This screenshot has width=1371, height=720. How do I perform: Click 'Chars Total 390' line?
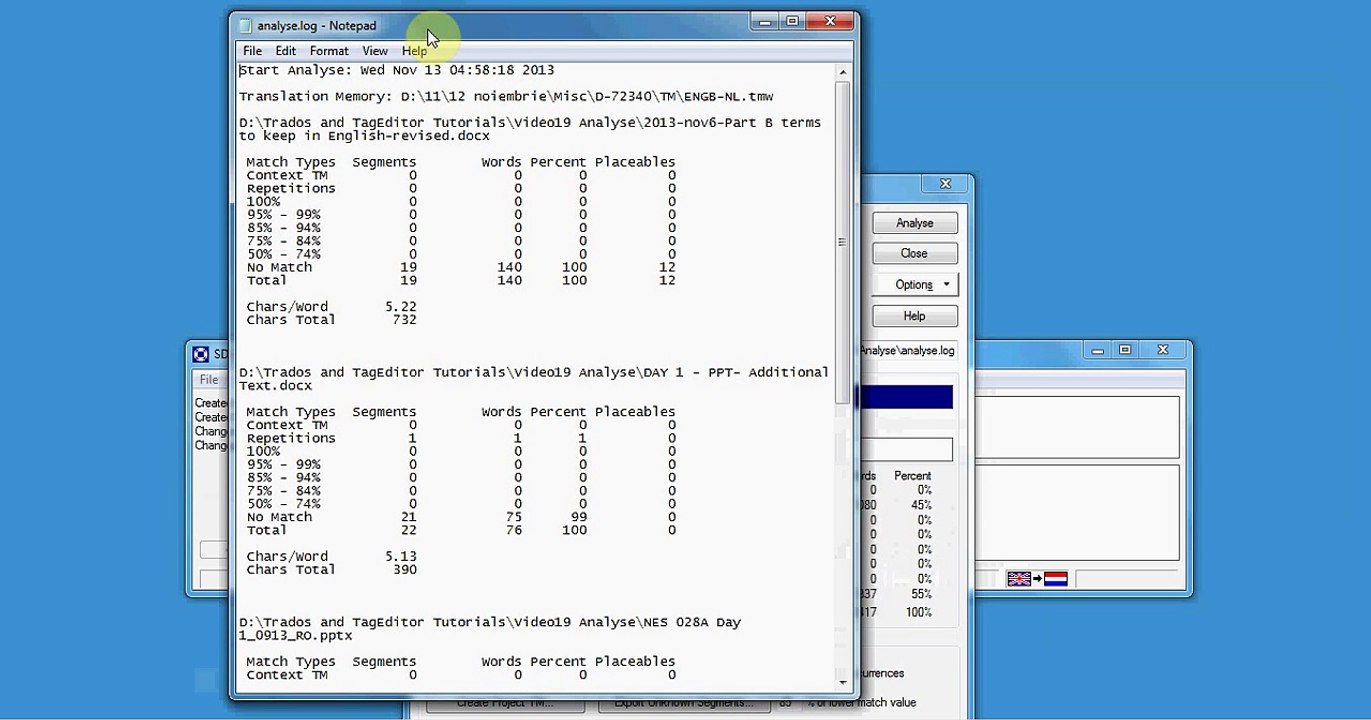tap(332, 570)
